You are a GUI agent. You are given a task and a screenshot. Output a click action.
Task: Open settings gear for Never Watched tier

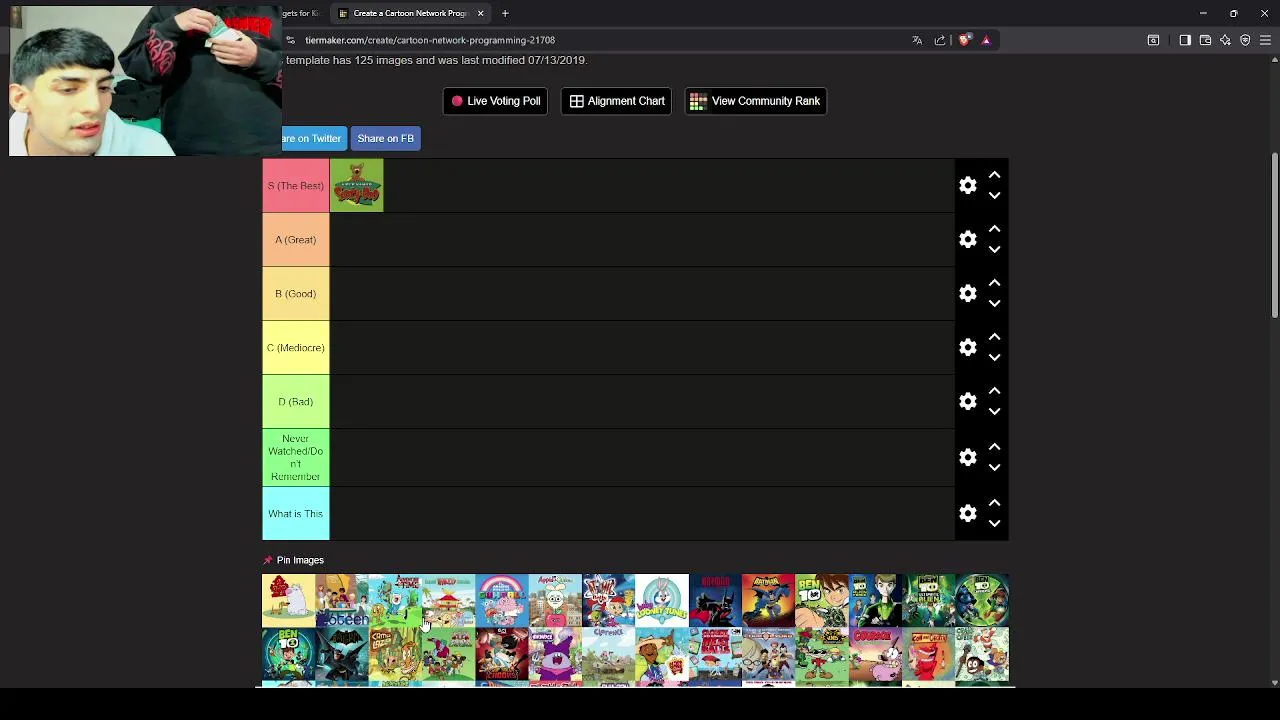click(x=967, y=457)
